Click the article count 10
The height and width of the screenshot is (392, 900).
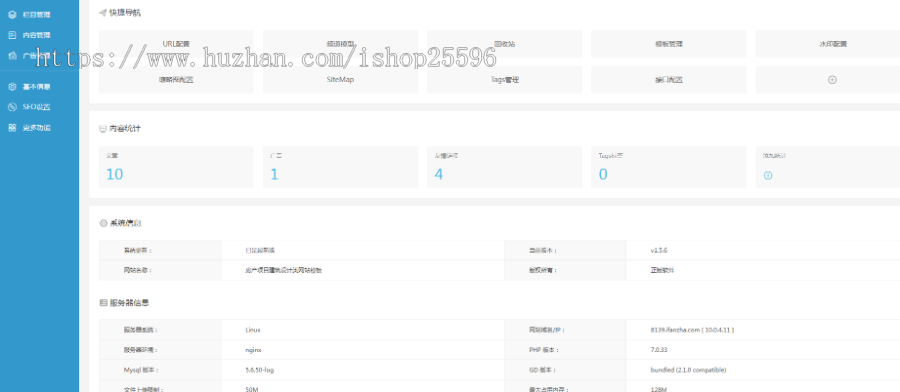115,174
